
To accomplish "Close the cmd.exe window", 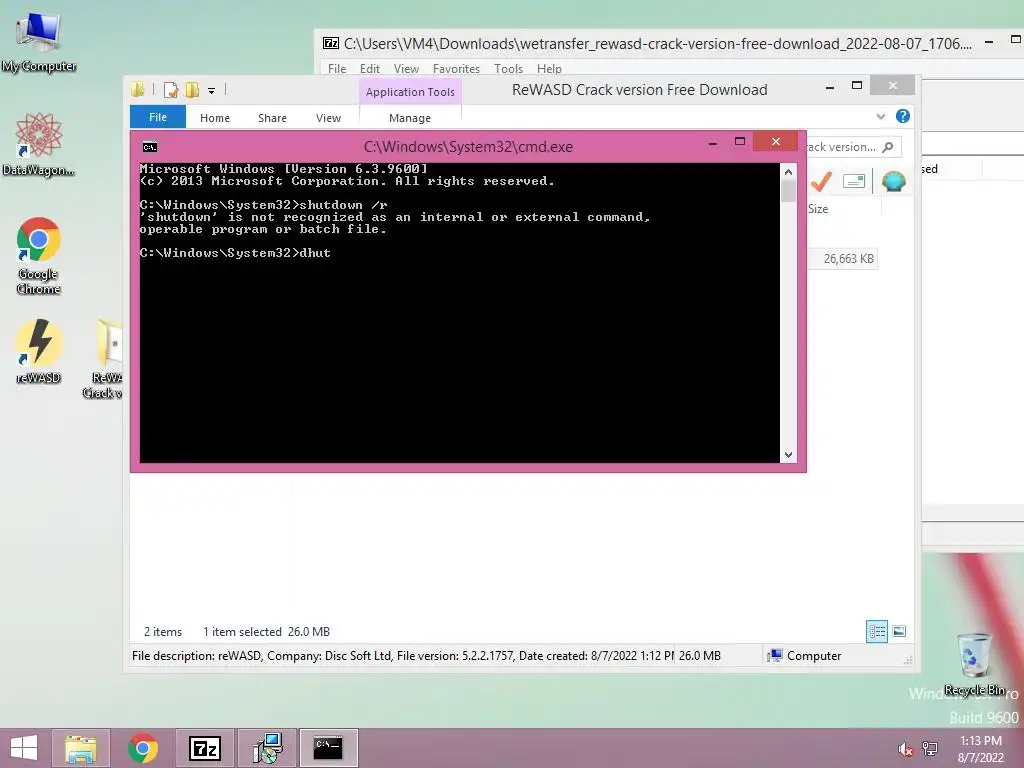I will 775,142.
